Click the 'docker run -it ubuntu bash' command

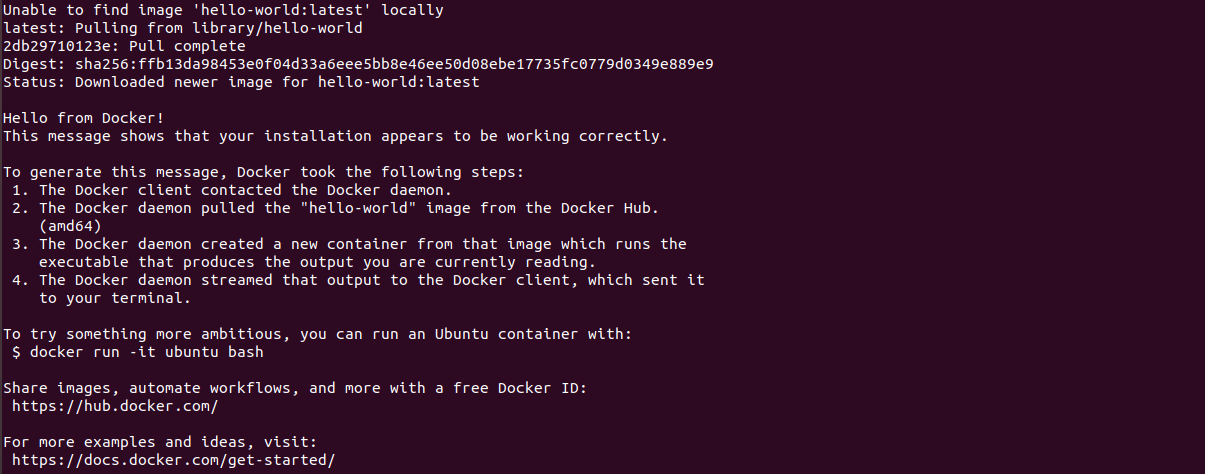pyautogui.click(x=147, y=352)
